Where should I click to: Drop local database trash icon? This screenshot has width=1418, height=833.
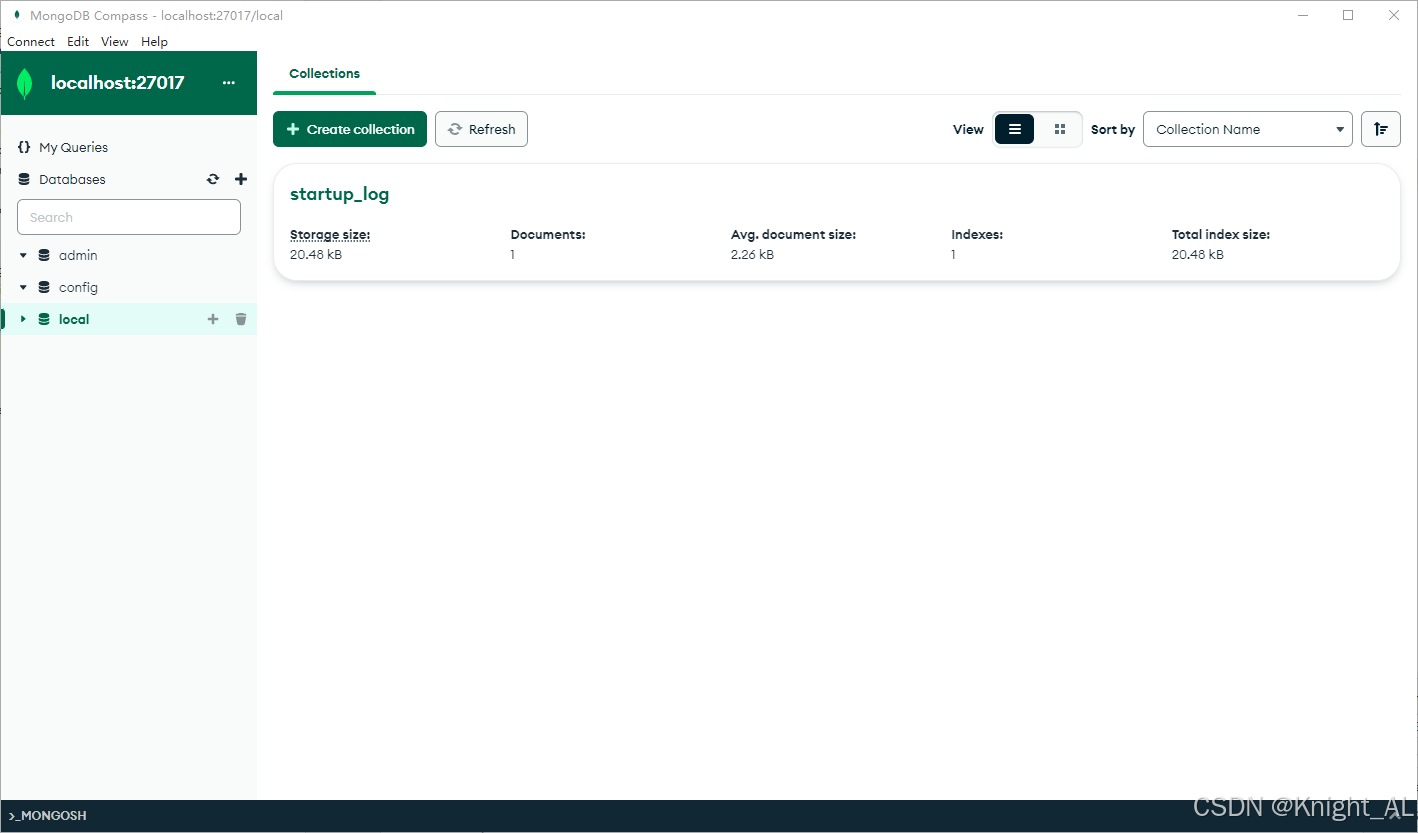coord(241,319)
